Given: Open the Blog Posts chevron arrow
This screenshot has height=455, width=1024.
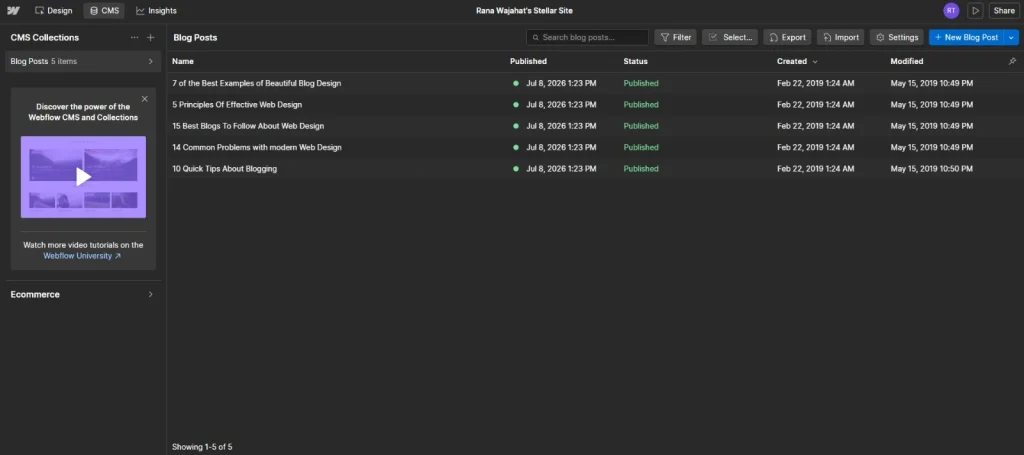Looking at the screenshot, I should pos(151,61).
